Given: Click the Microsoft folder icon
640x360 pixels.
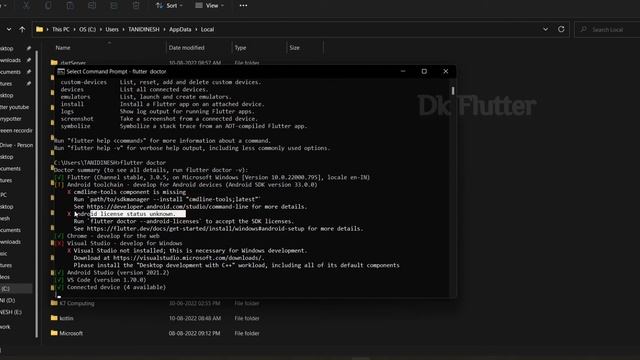Looking at the screenshot, I should (54, 333).
